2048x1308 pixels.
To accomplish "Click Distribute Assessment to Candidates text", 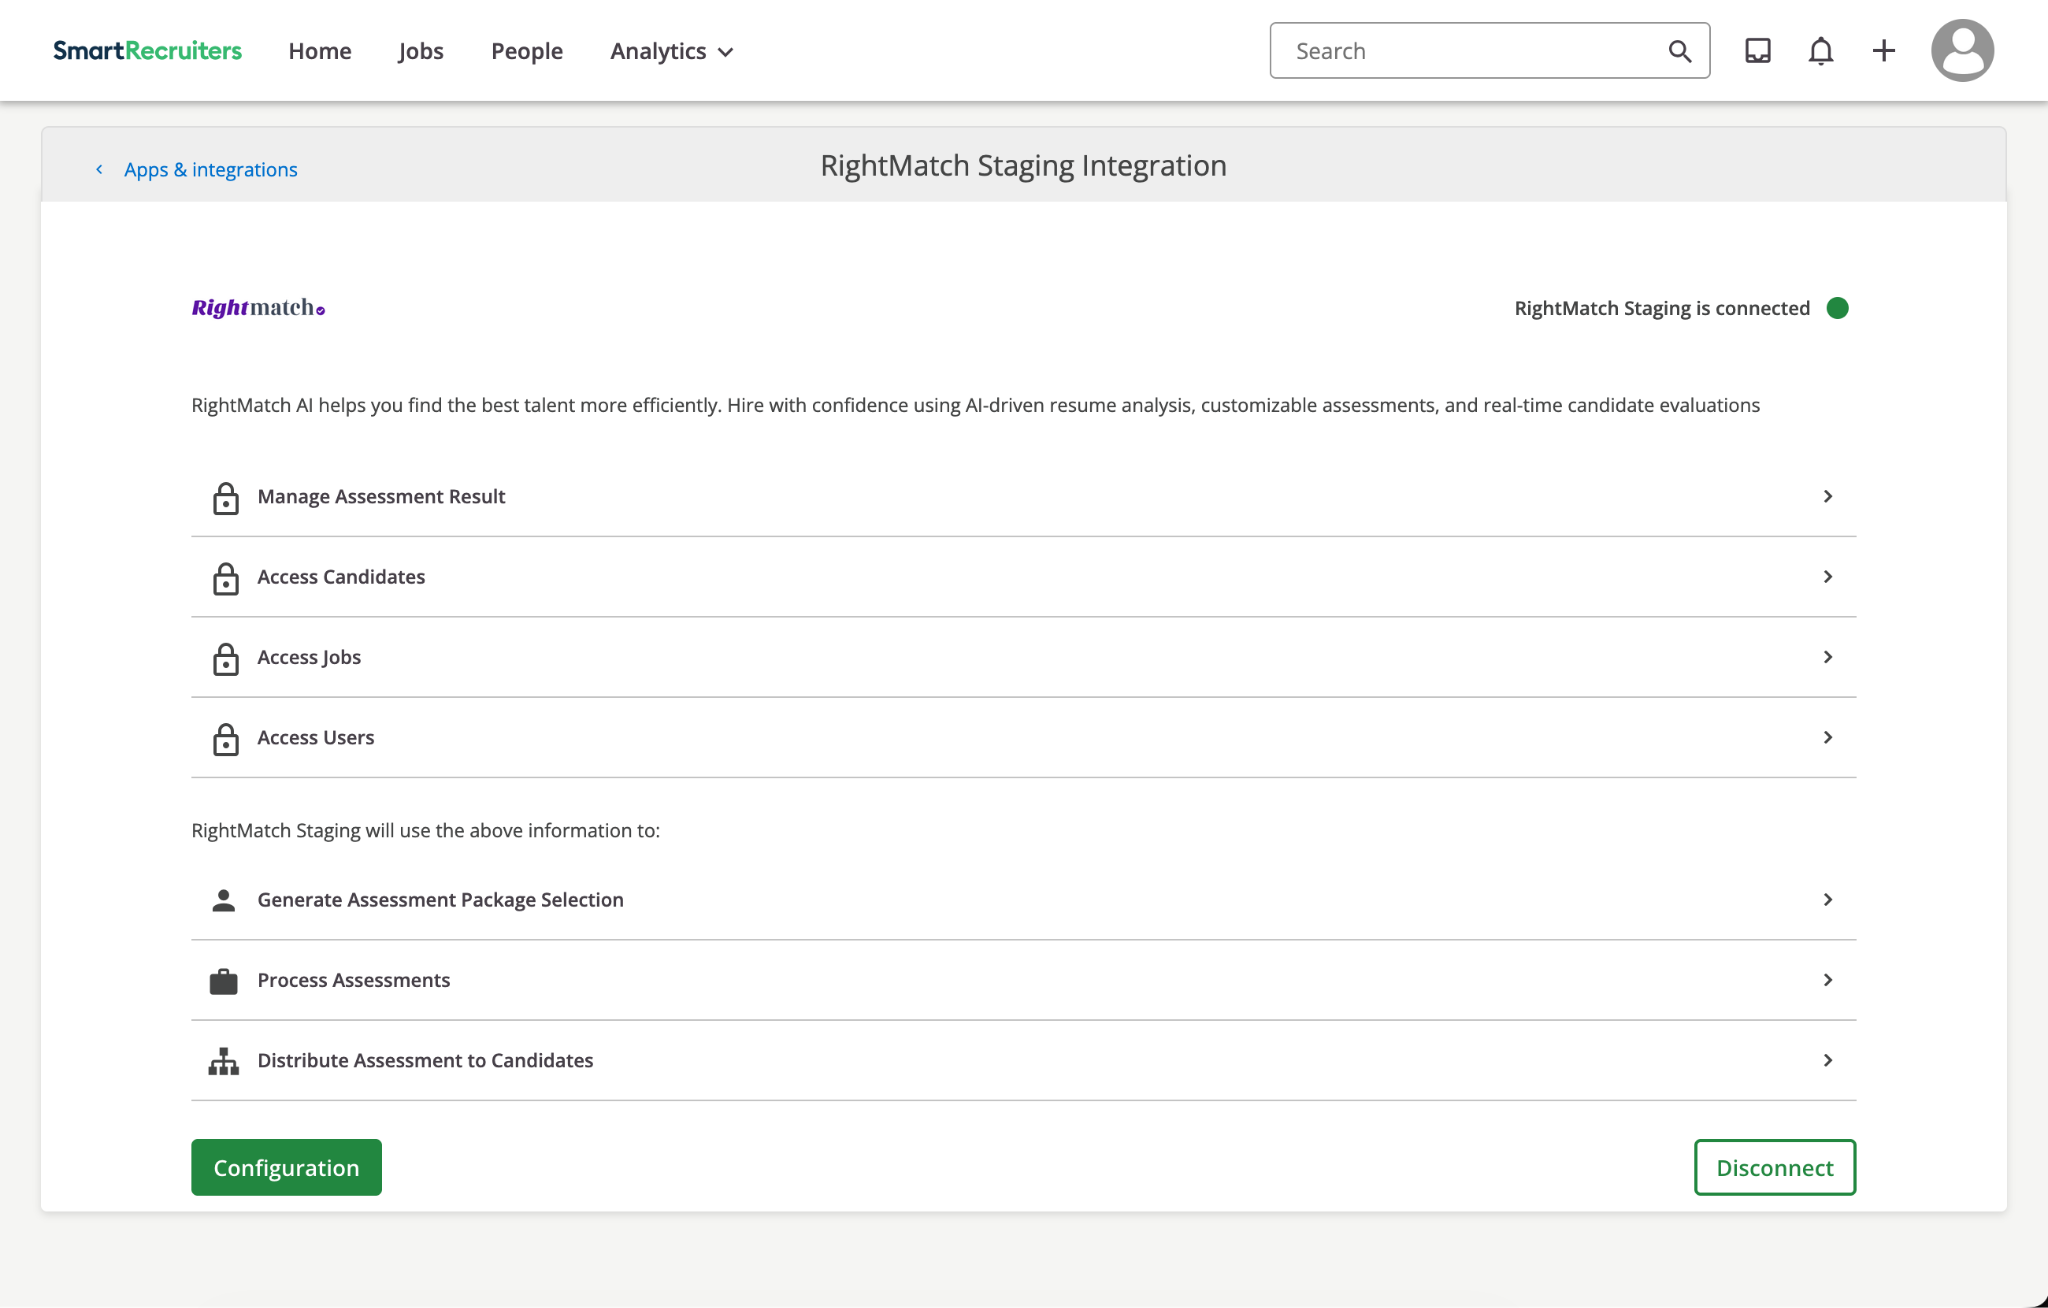I will tap(425, 1060).
